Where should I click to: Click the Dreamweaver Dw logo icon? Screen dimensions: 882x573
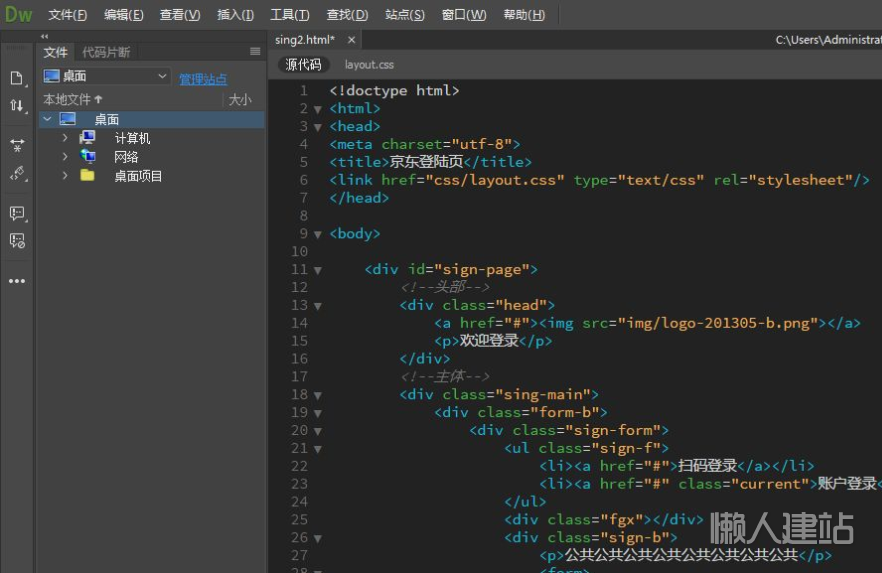click(18, 14)
